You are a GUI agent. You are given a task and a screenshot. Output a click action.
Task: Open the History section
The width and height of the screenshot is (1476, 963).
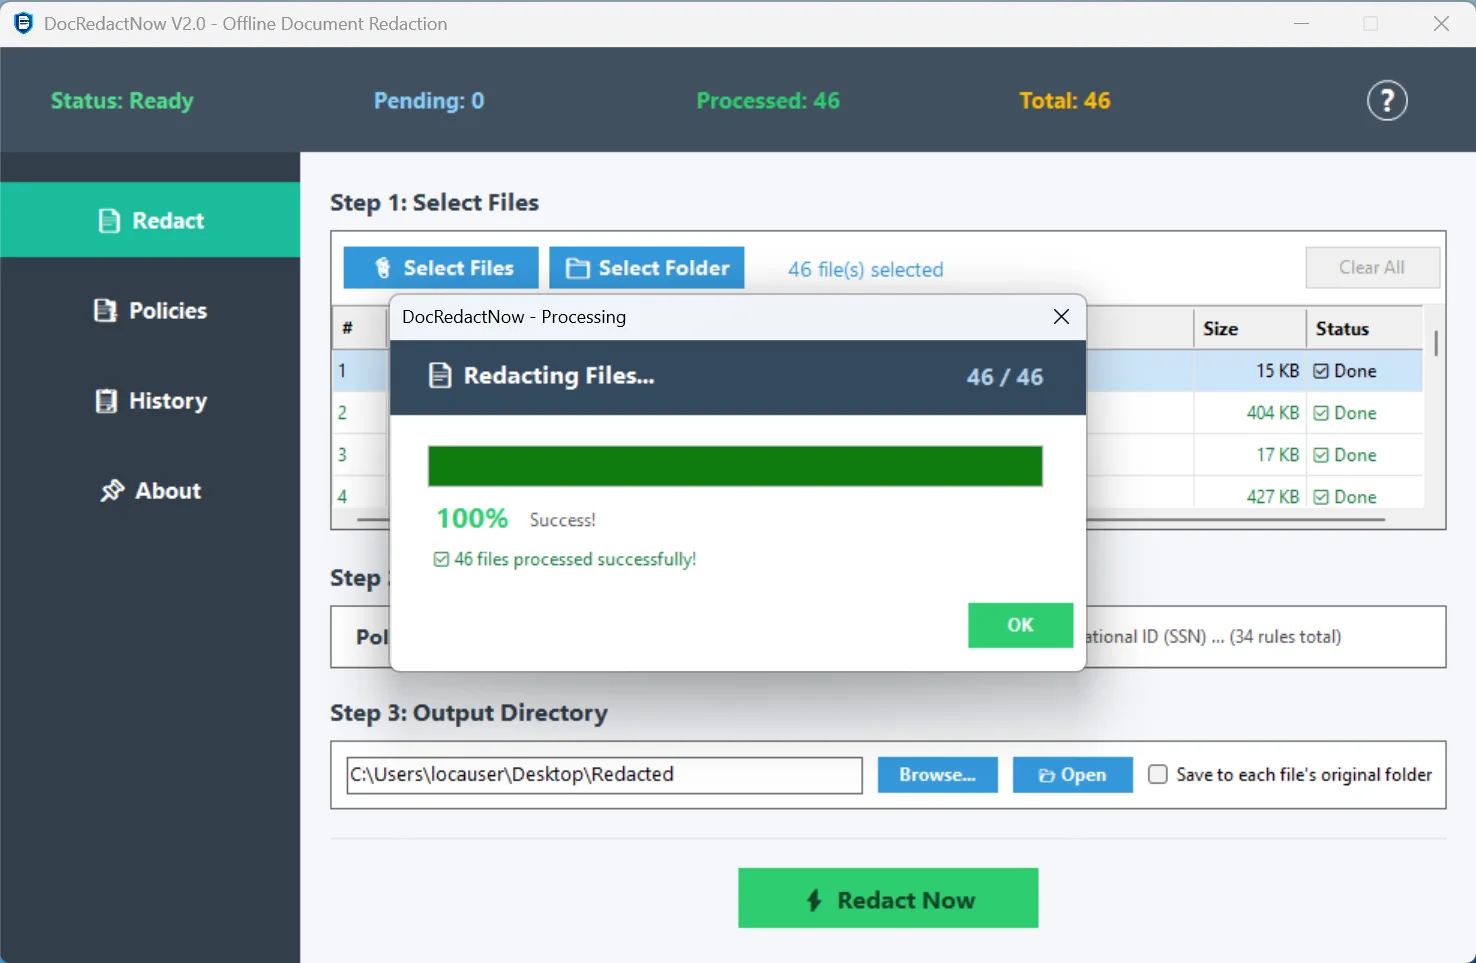coord(150,401)
